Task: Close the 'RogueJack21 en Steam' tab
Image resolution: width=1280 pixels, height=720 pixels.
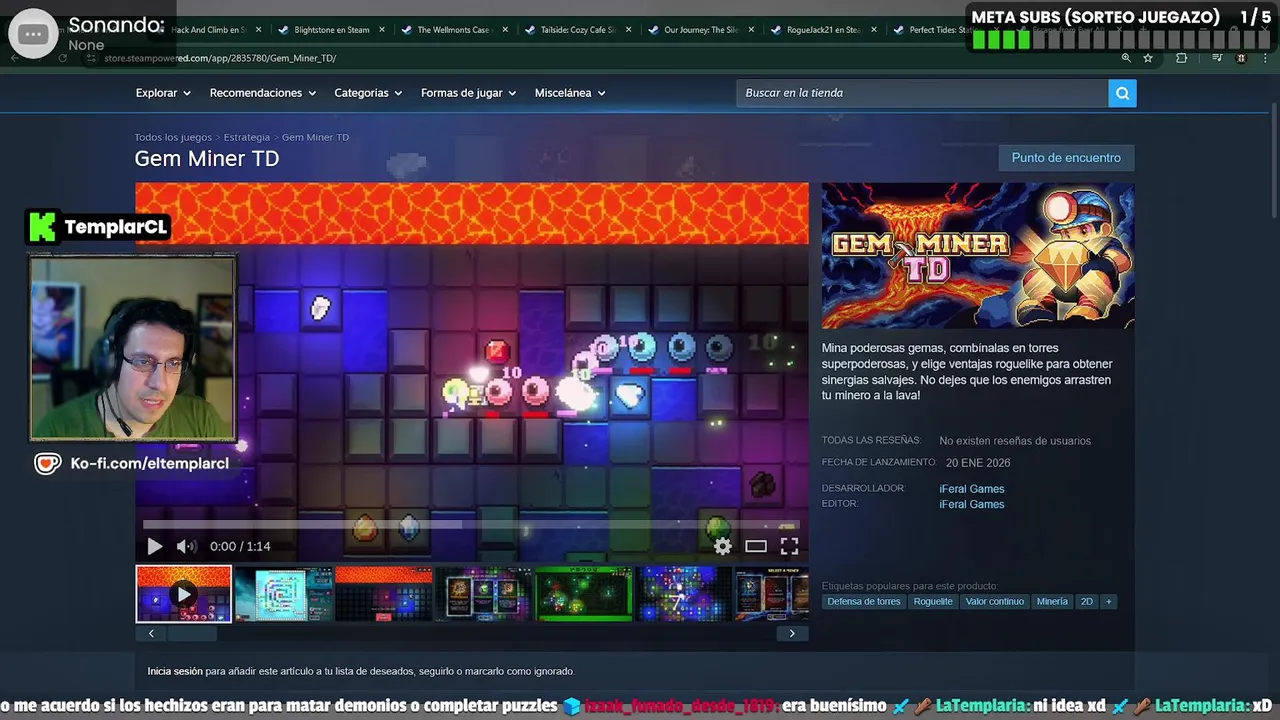Action: (875, 30)
